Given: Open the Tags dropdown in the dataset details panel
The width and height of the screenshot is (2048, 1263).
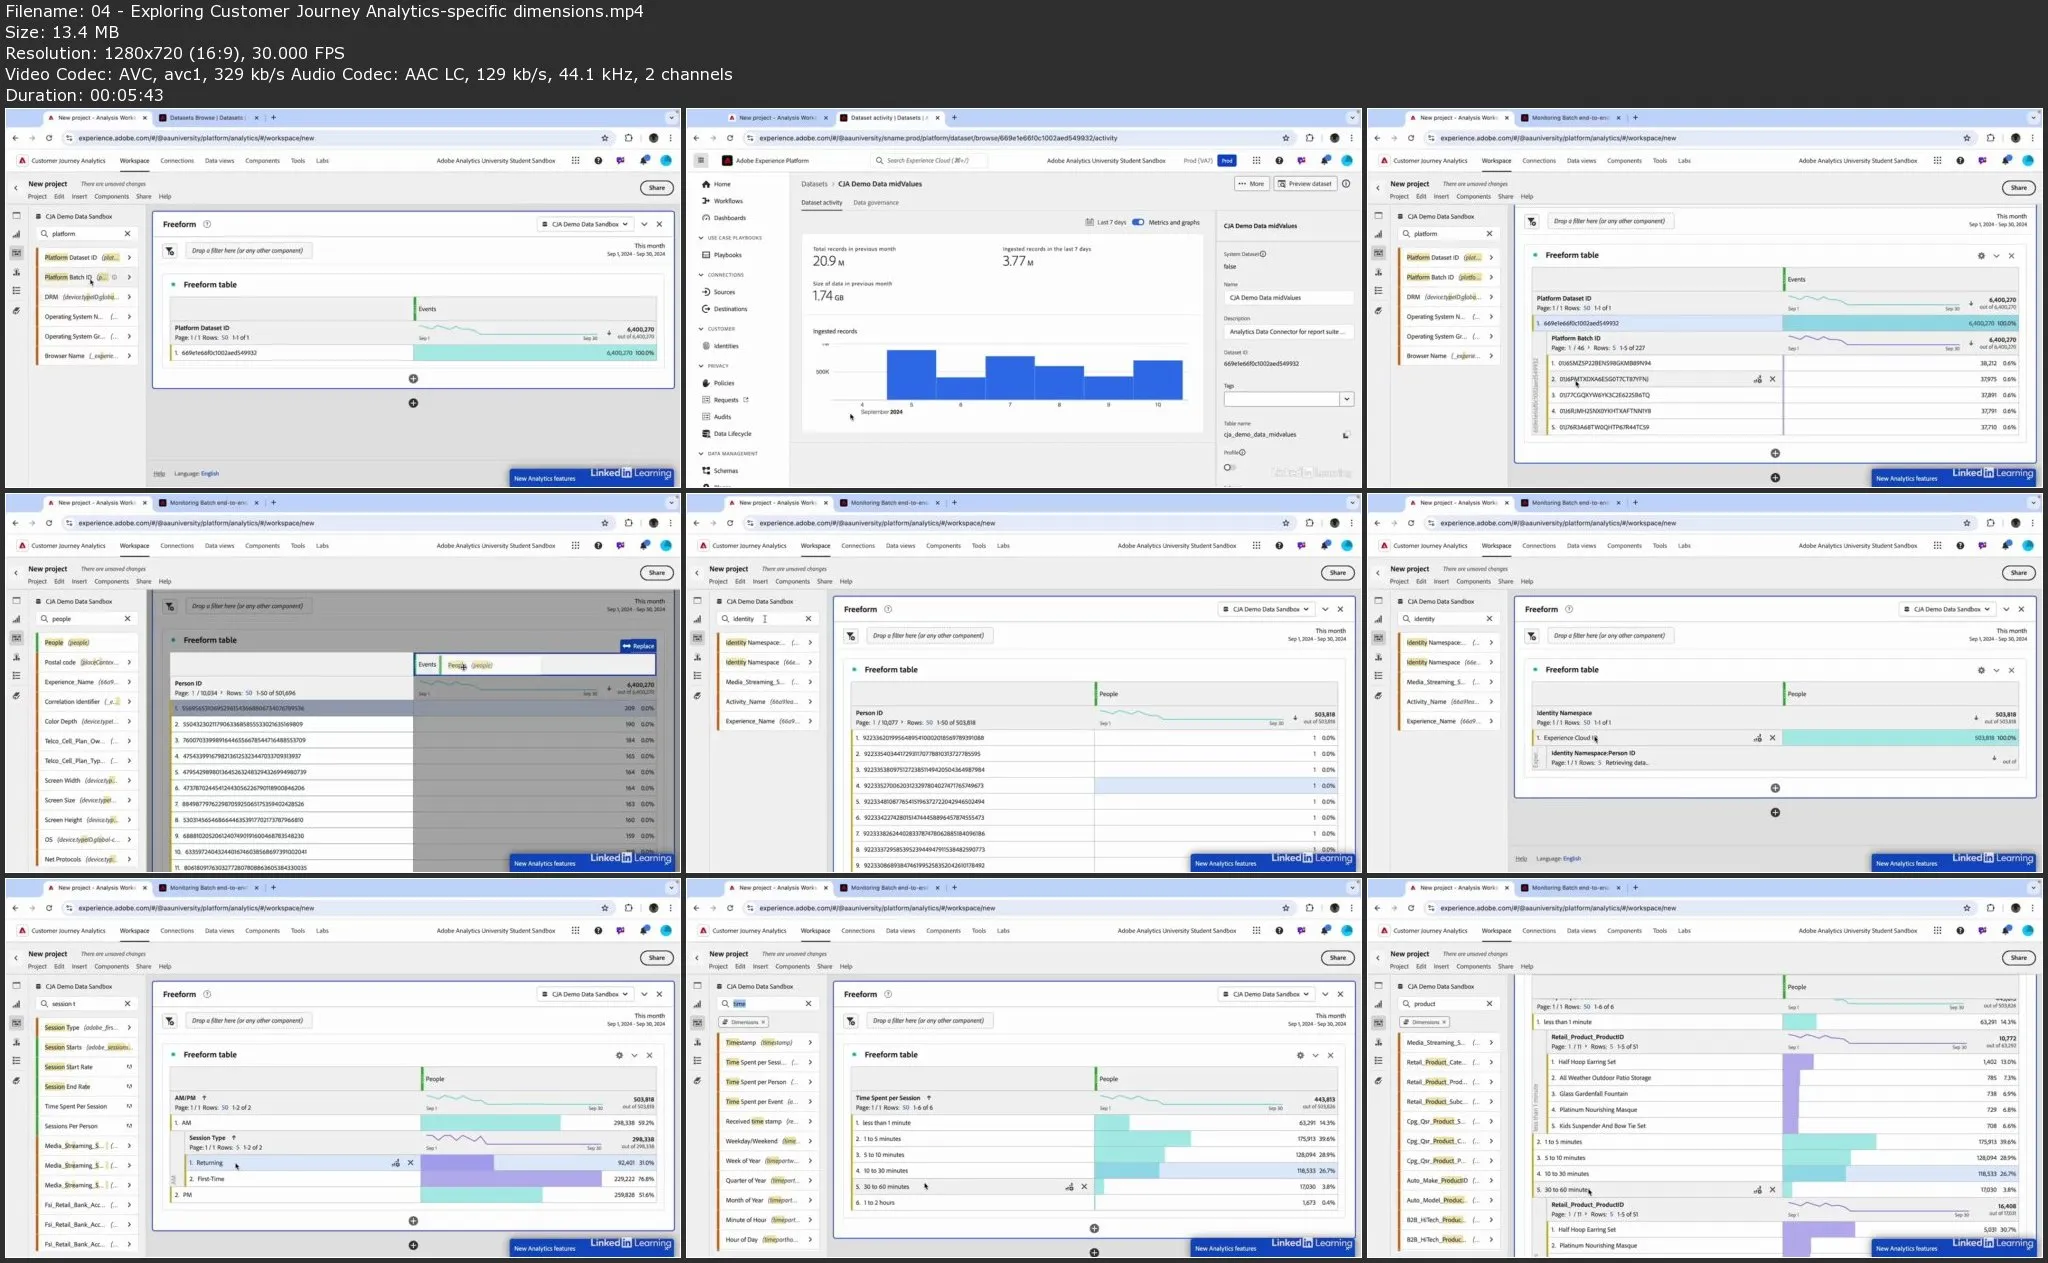Looking at the screenshot, I should click(x=1347, y=399).
